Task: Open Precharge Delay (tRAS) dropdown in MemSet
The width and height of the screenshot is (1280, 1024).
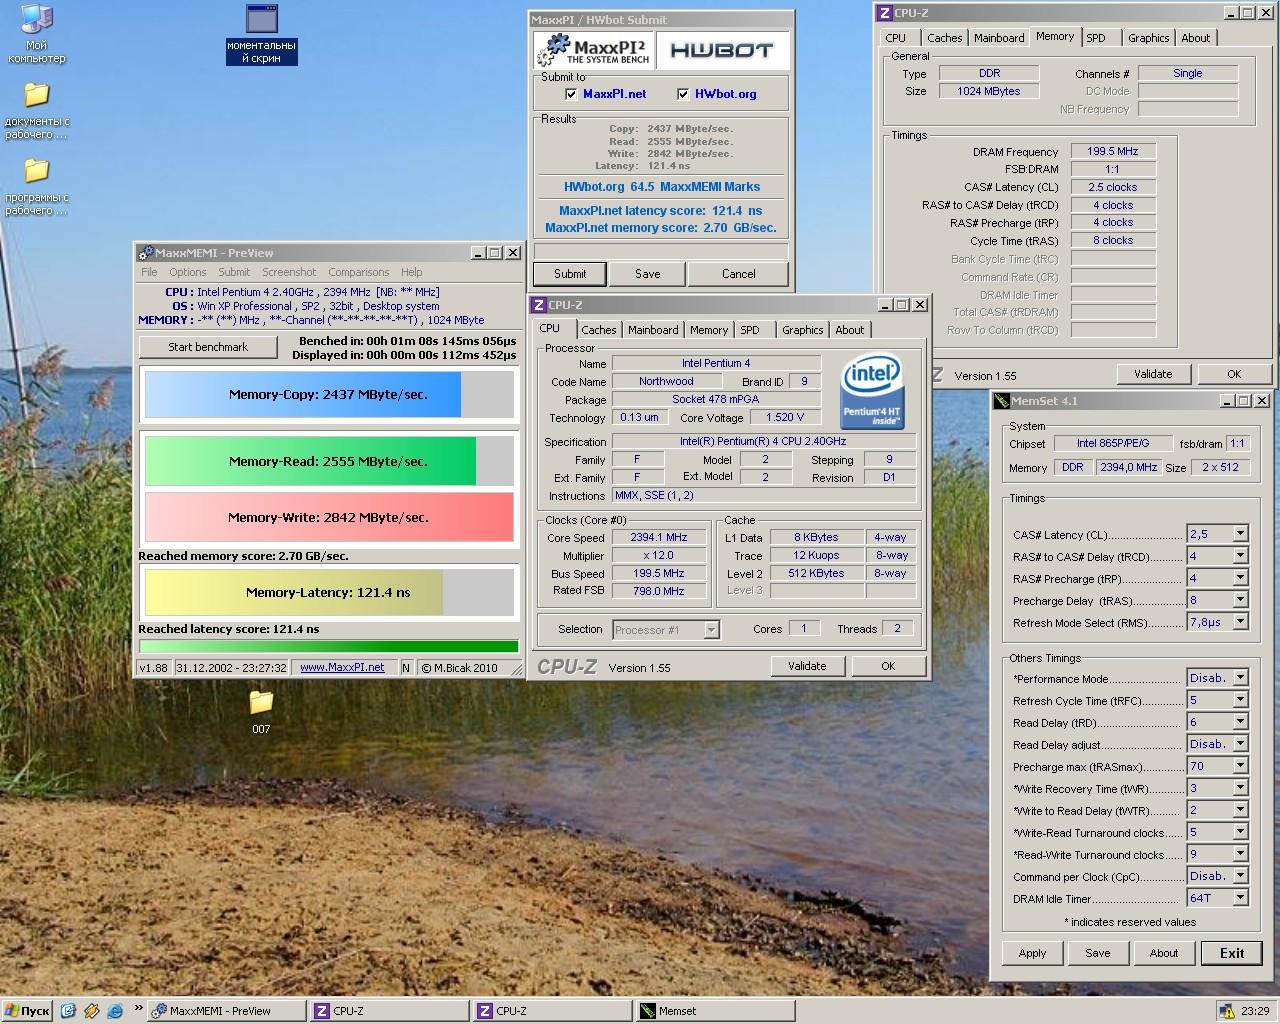Action: click(x=1240, y=600)
